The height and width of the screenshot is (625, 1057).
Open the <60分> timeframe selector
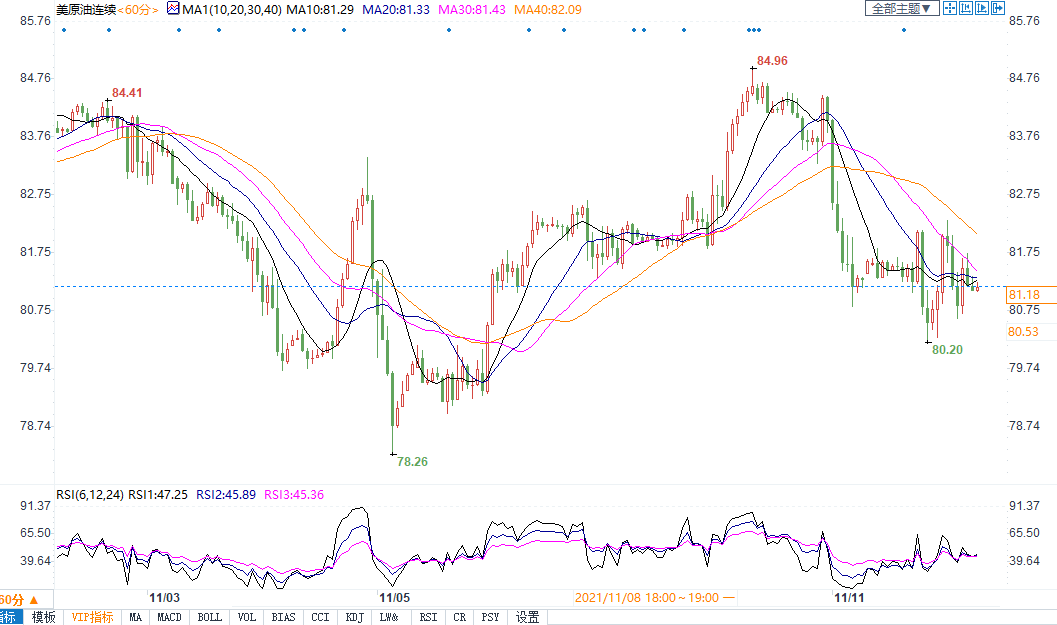(x=139, y=9)
